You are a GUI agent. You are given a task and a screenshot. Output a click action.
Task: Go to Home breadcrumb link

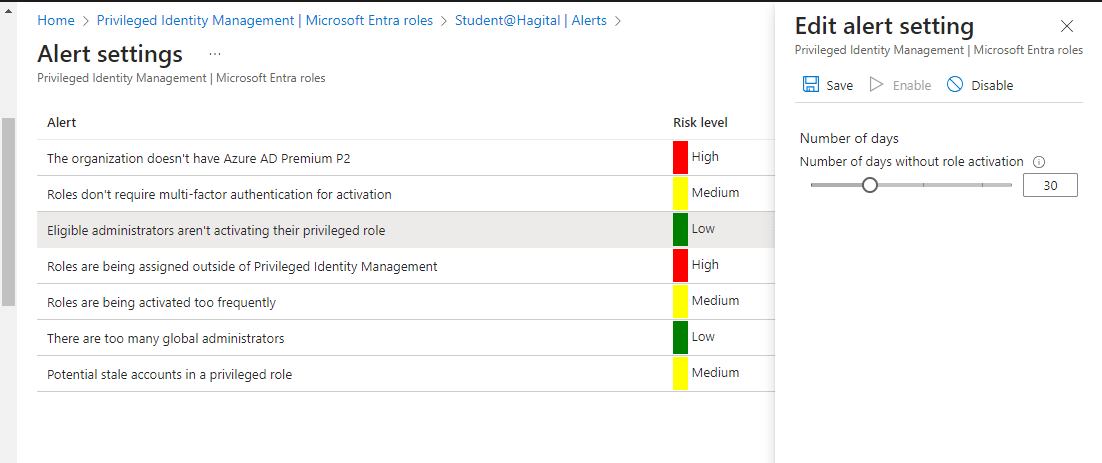(56, 20)
